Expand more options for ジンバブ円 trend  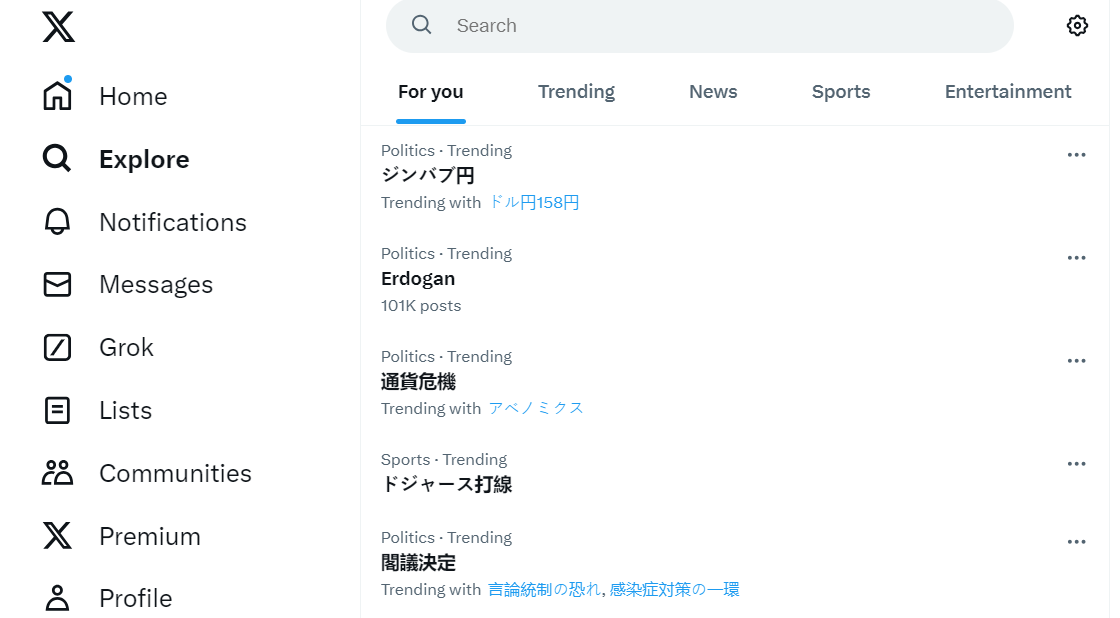click(1076, 155)
